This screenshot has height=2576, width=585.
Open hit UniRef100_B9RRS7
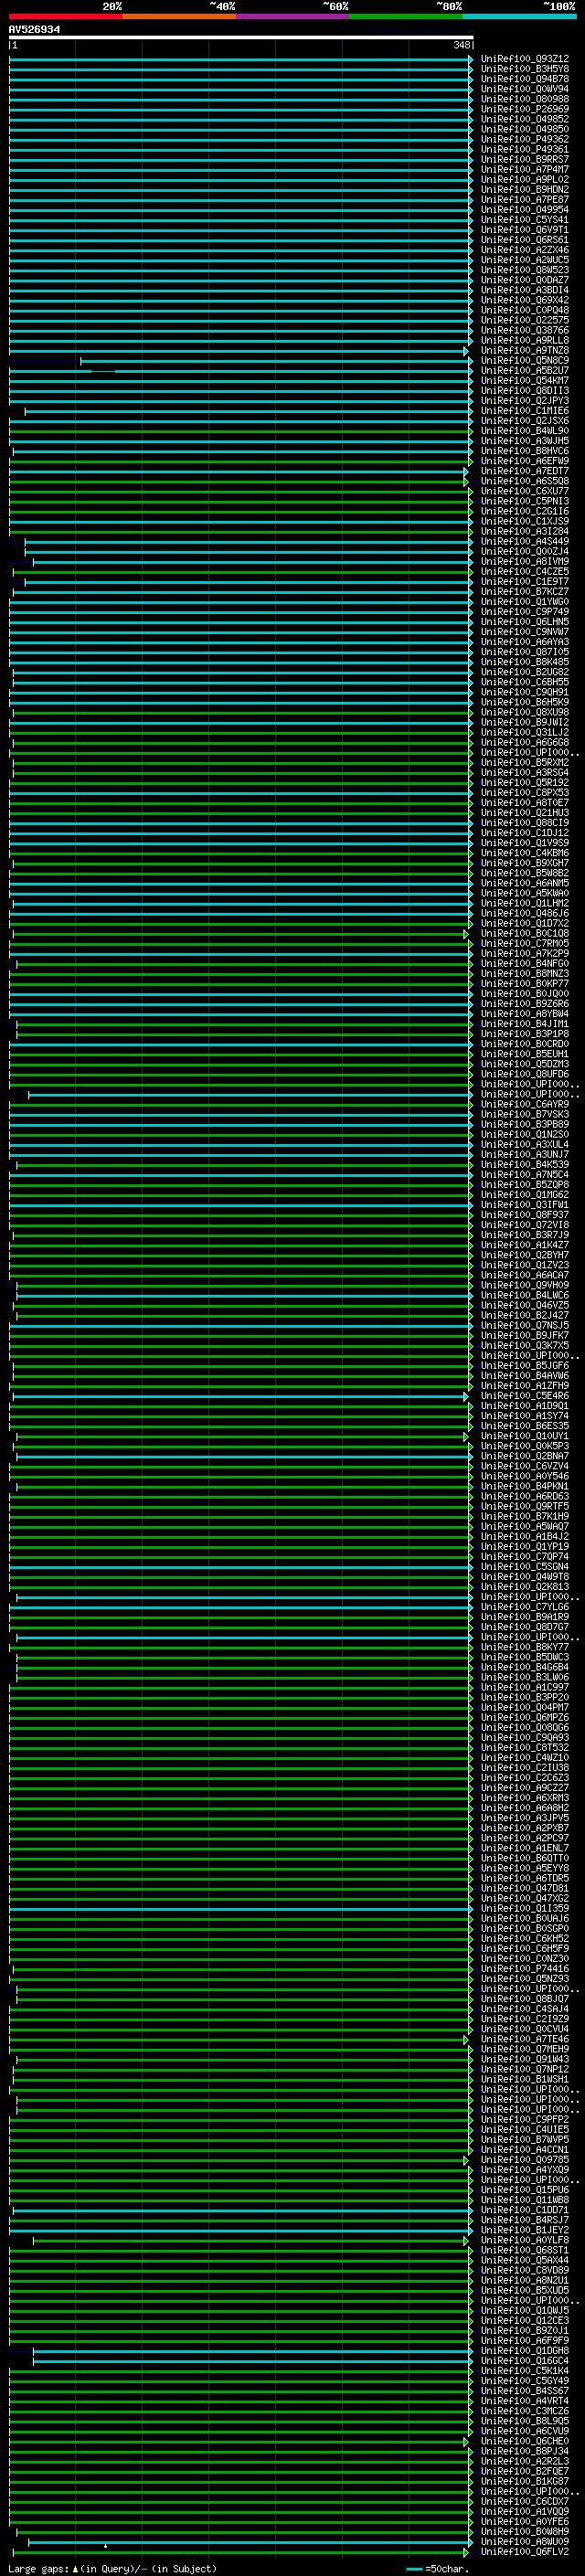[525, 159]
